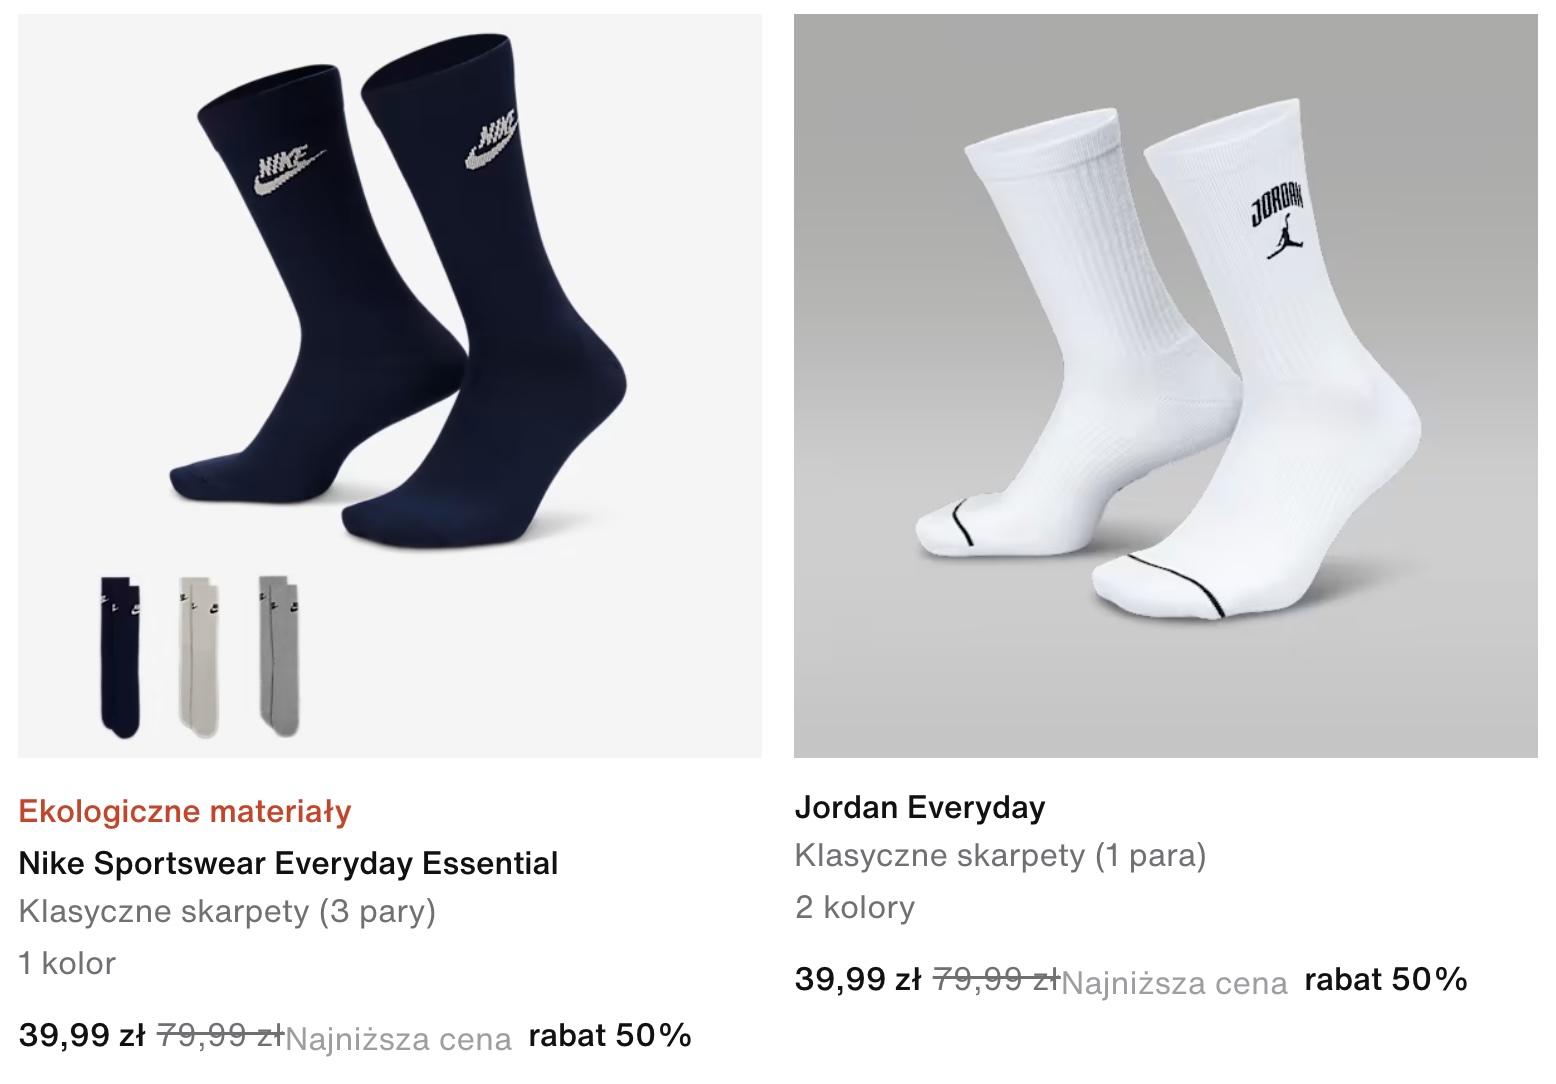The height and width of the screenshot is (1084, 1556).
Task: Click Najniższa cena under the Jordan socks
Action: point(1174,984)
